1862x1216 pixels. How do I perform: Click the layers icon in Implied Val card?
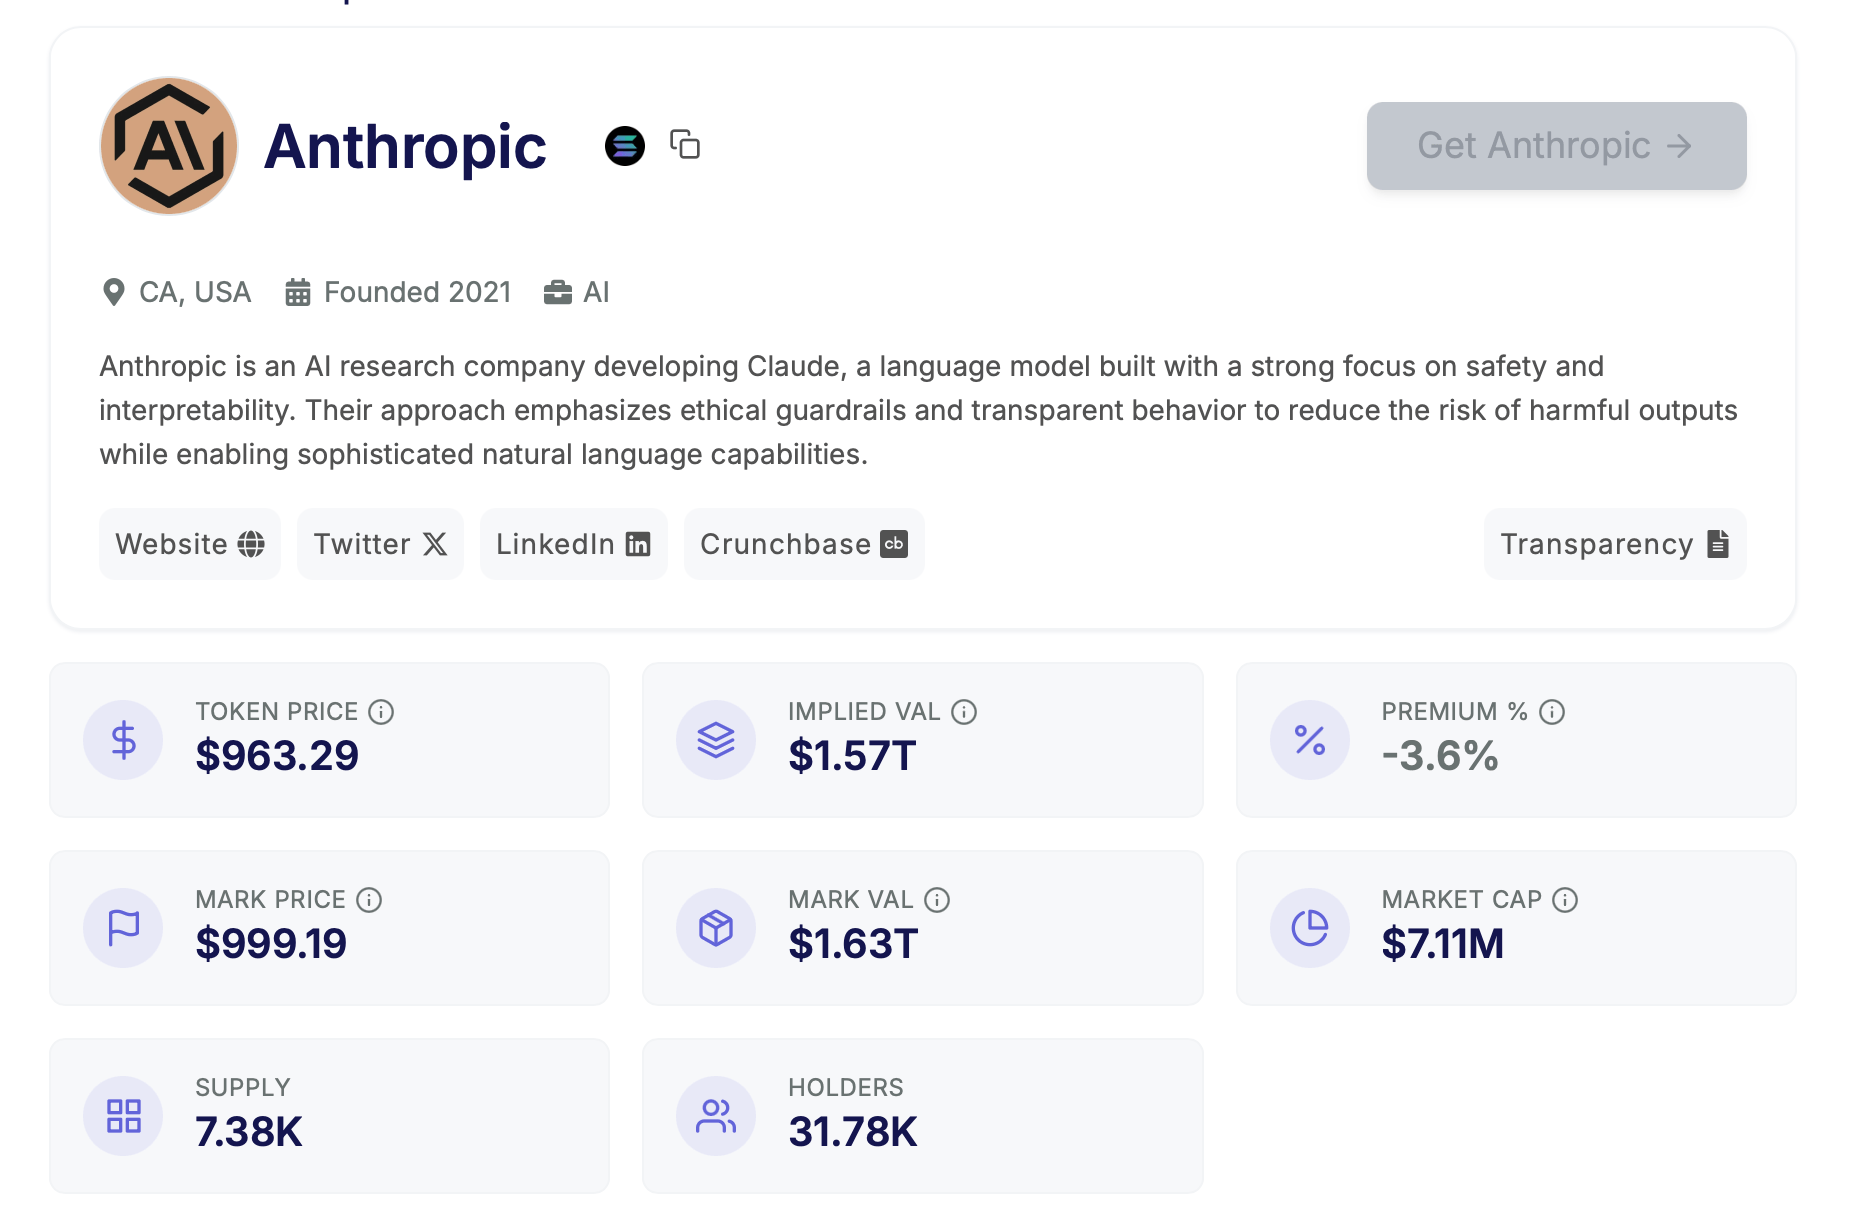tap(716, 740)
